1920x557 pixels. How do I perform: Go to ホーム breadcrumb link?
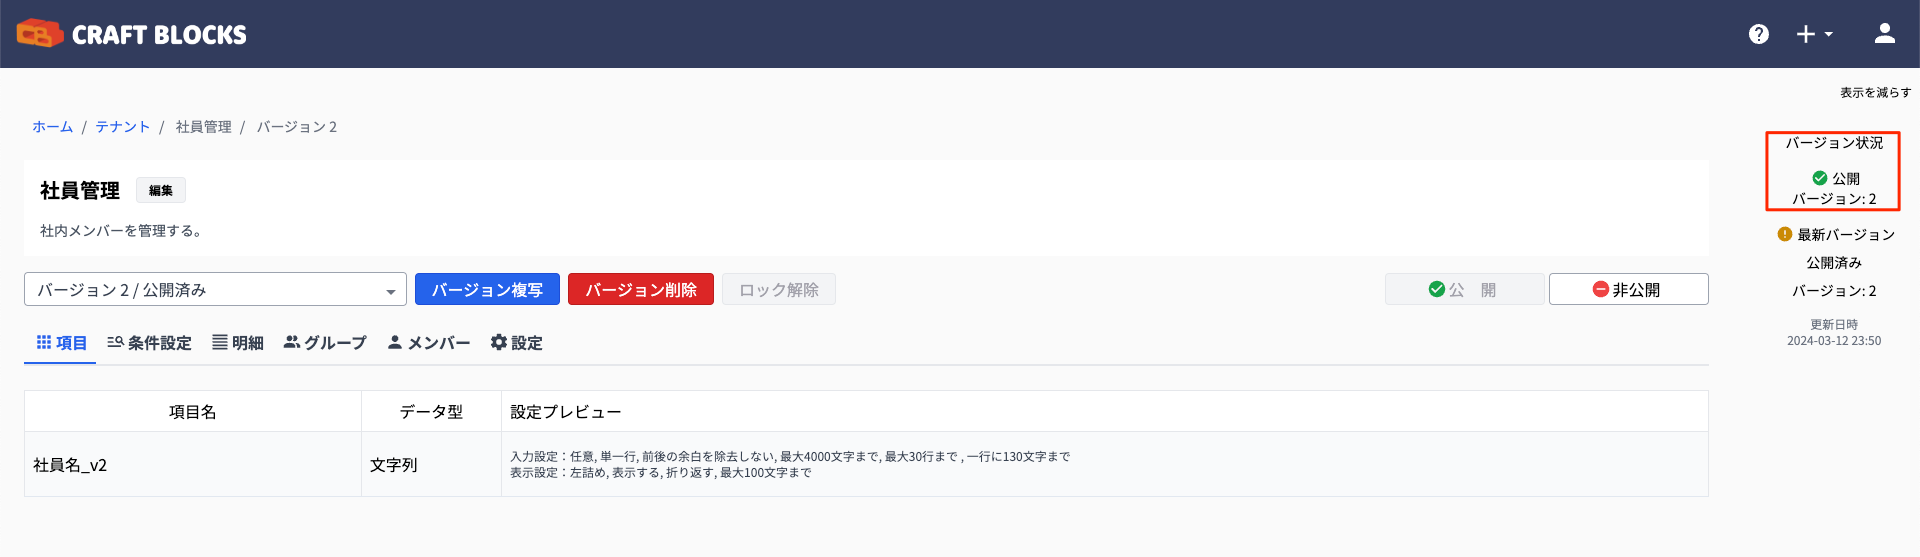[52, 126]
